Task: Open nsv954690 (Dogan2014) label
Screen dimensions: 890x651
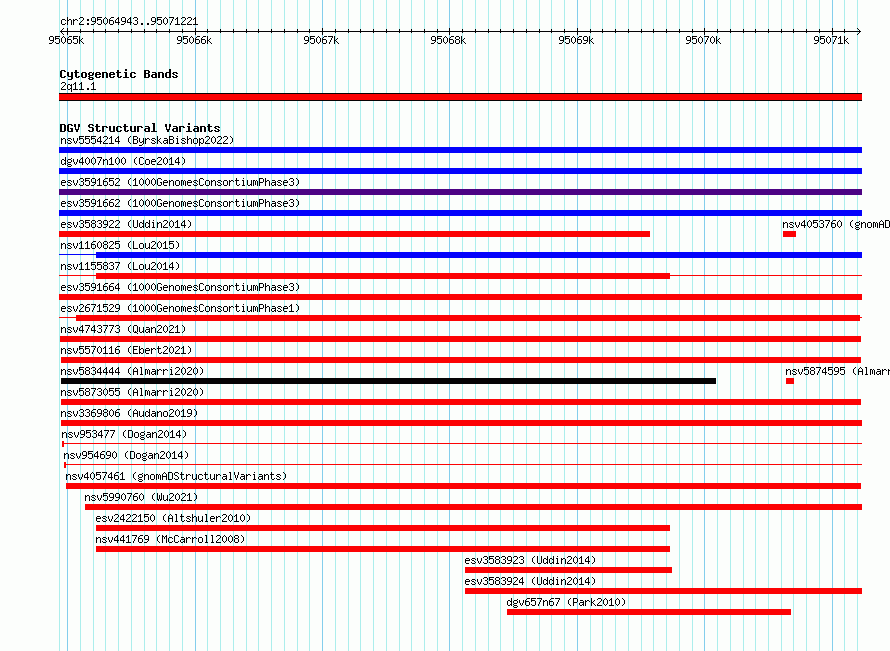Action: click(x=126, y=455)
